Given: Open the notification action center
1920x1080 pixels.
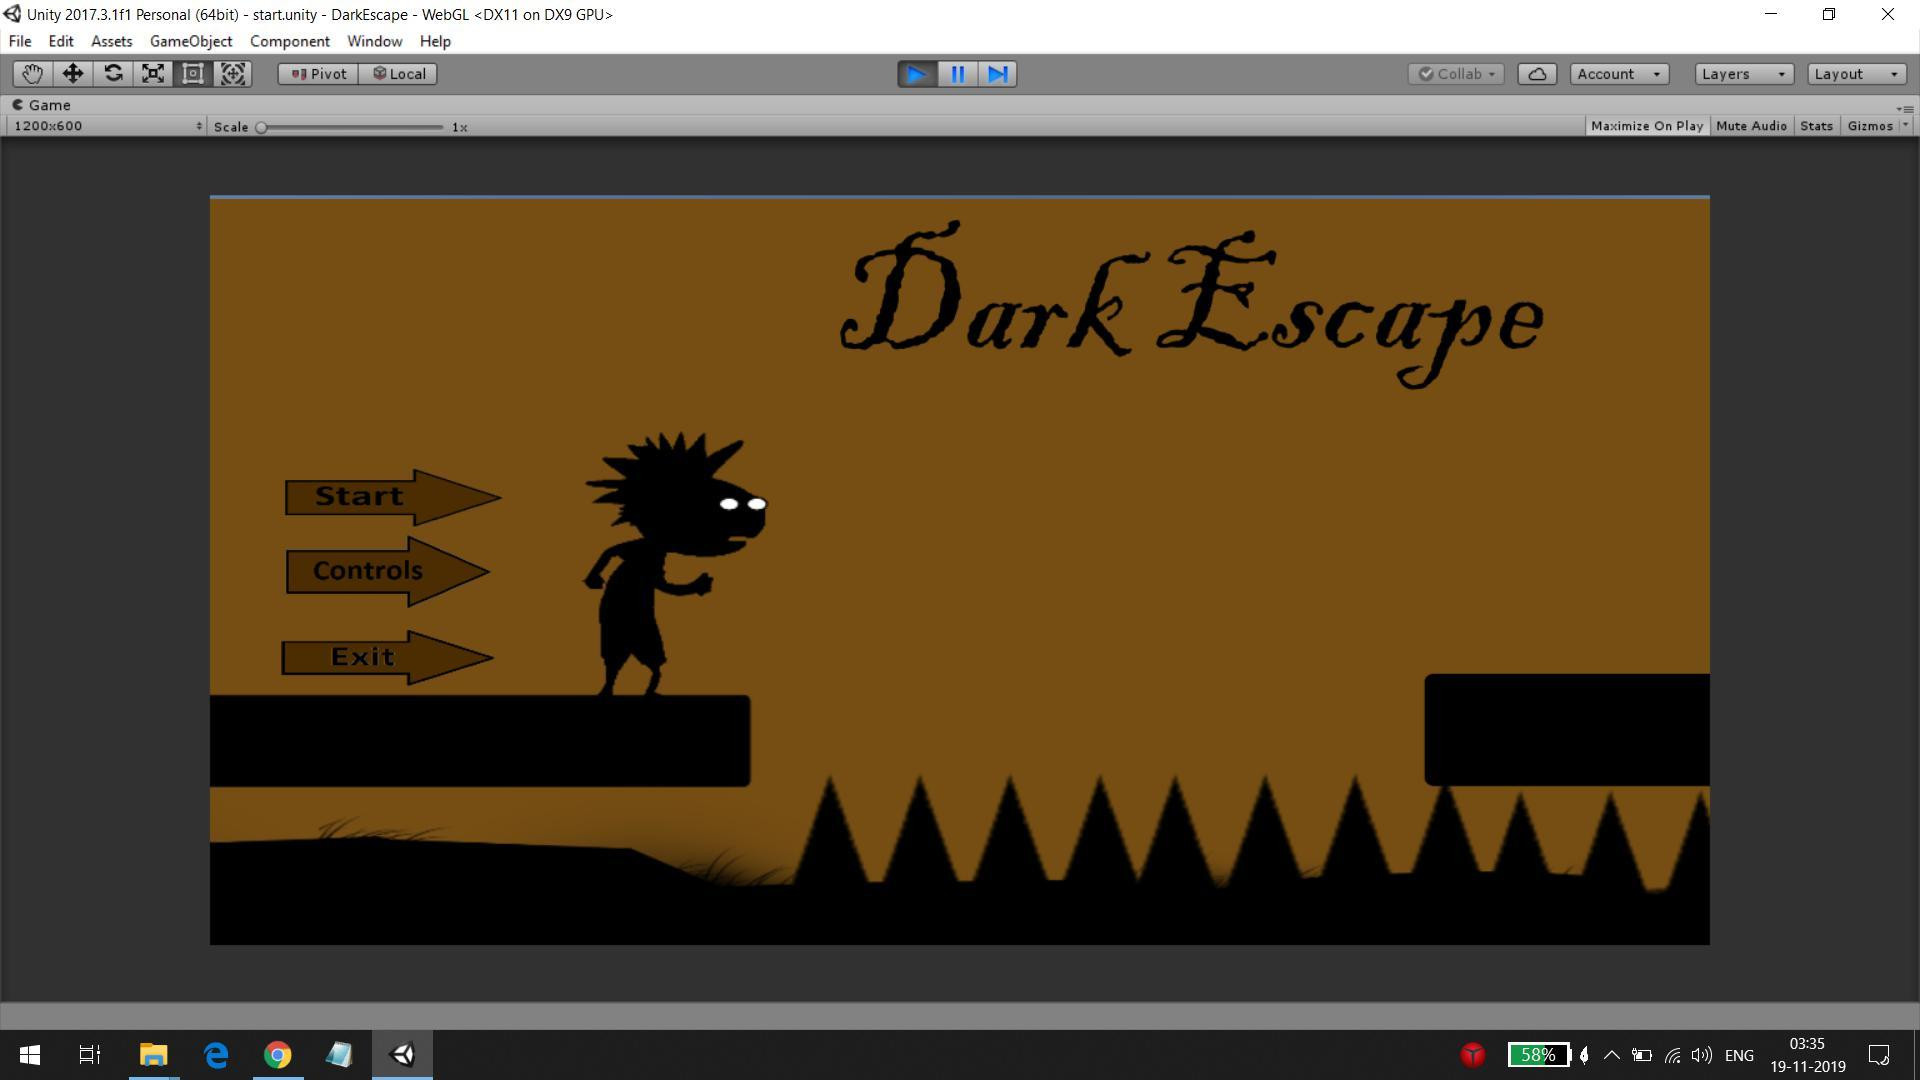Looking at the screenshot, I should click(1879, 1055).
